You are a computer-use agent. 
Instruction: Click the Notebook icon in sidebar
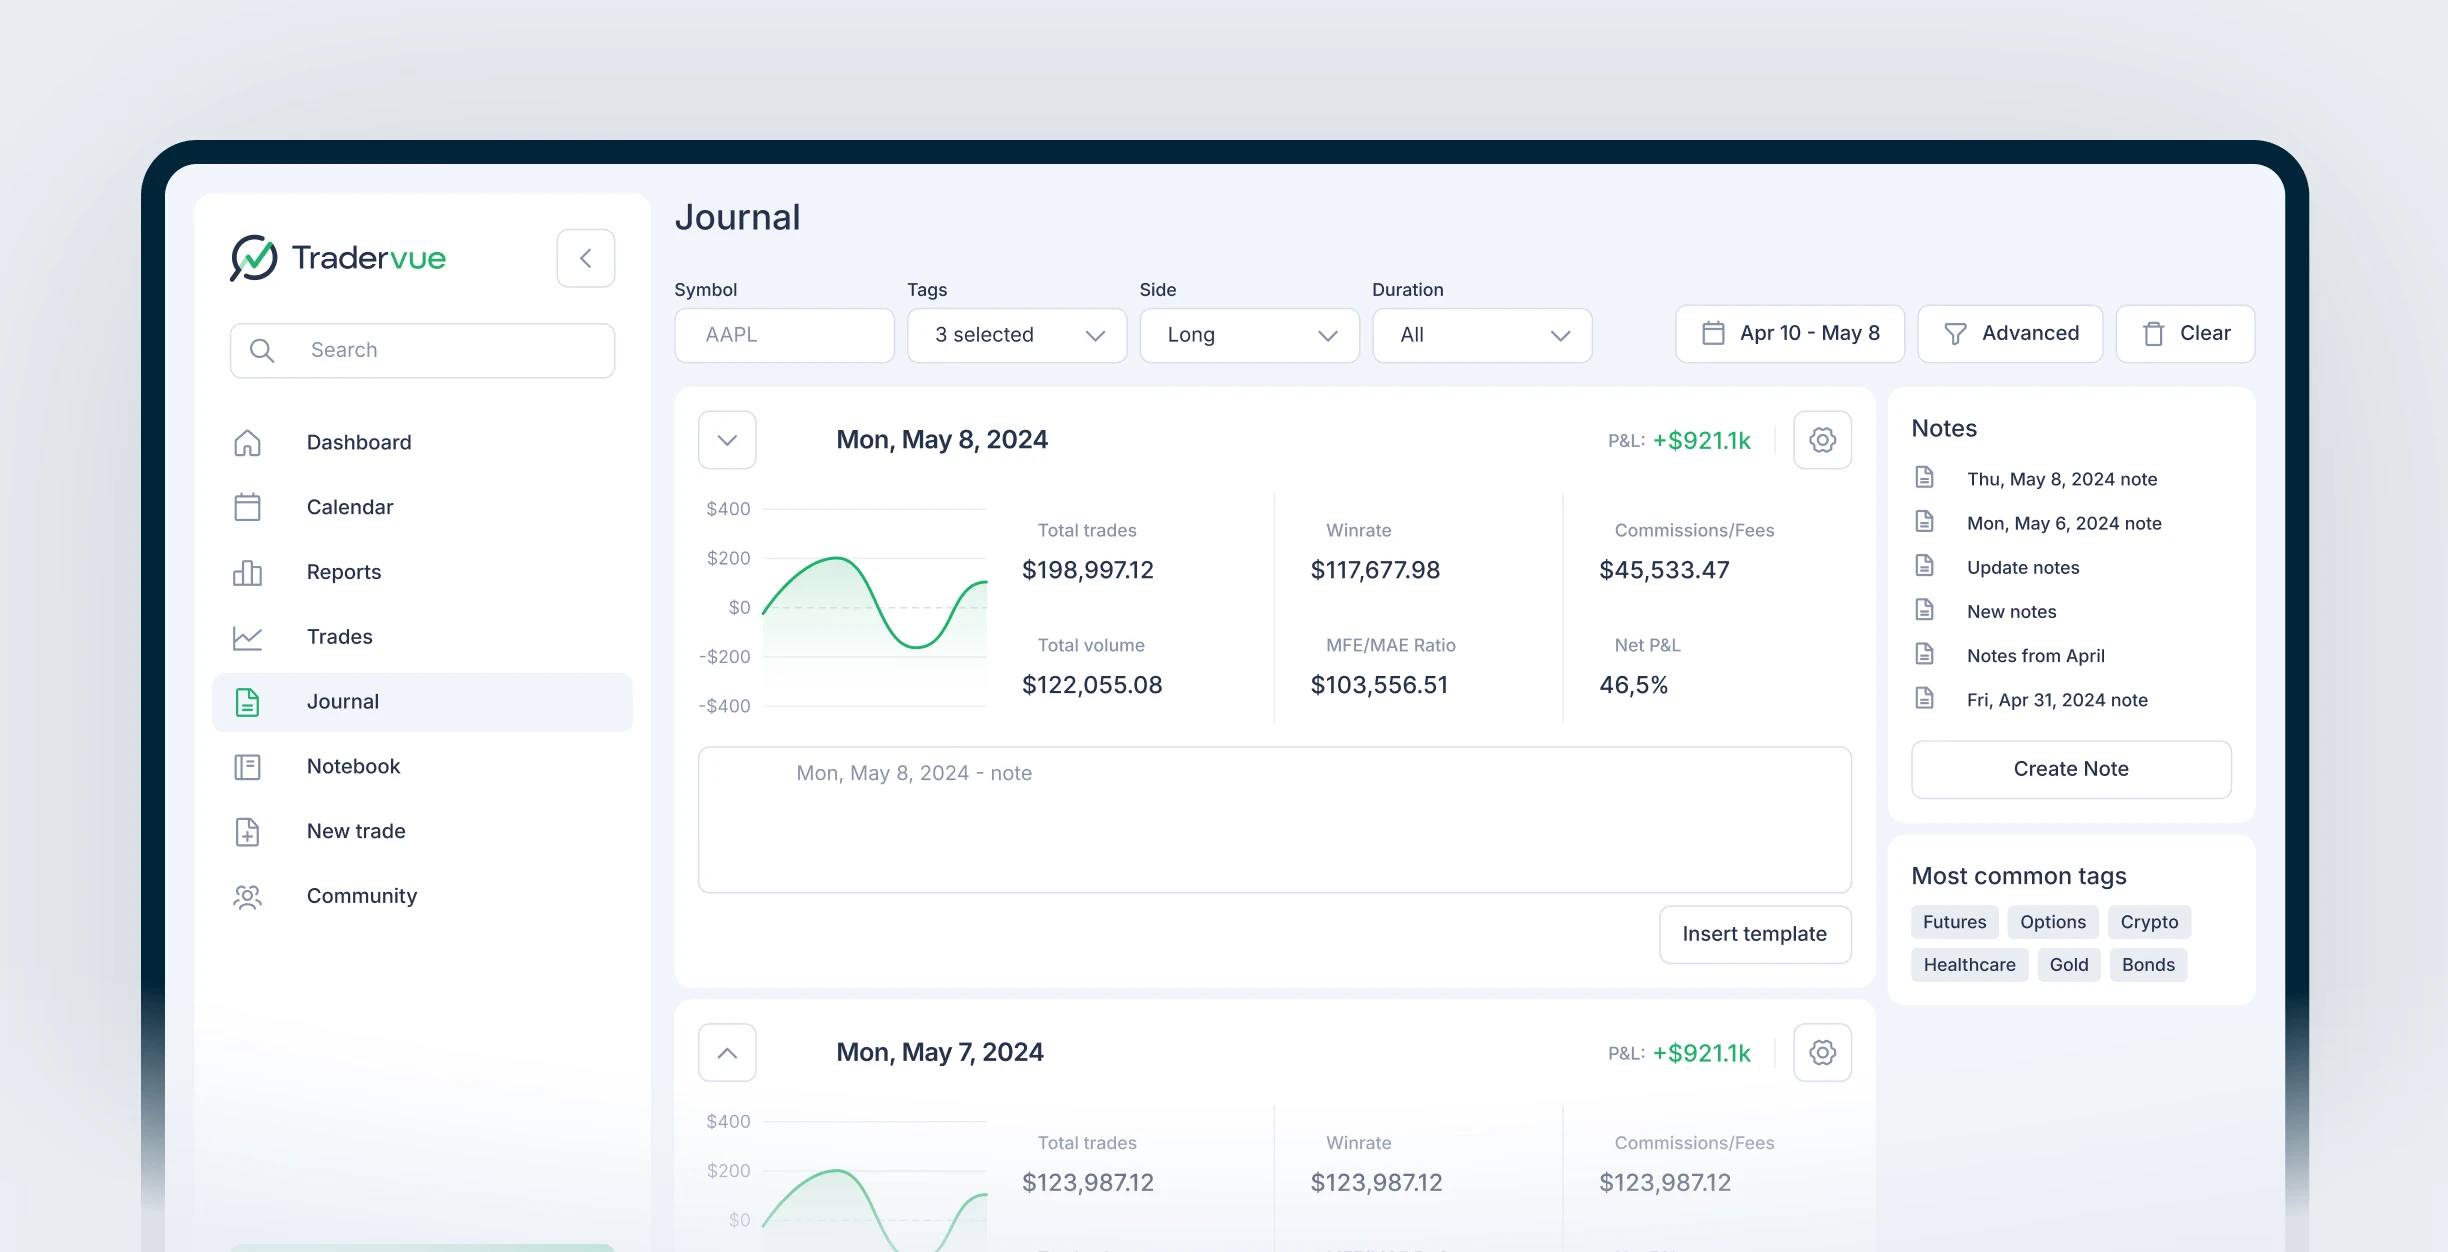(x=247, y=766)
